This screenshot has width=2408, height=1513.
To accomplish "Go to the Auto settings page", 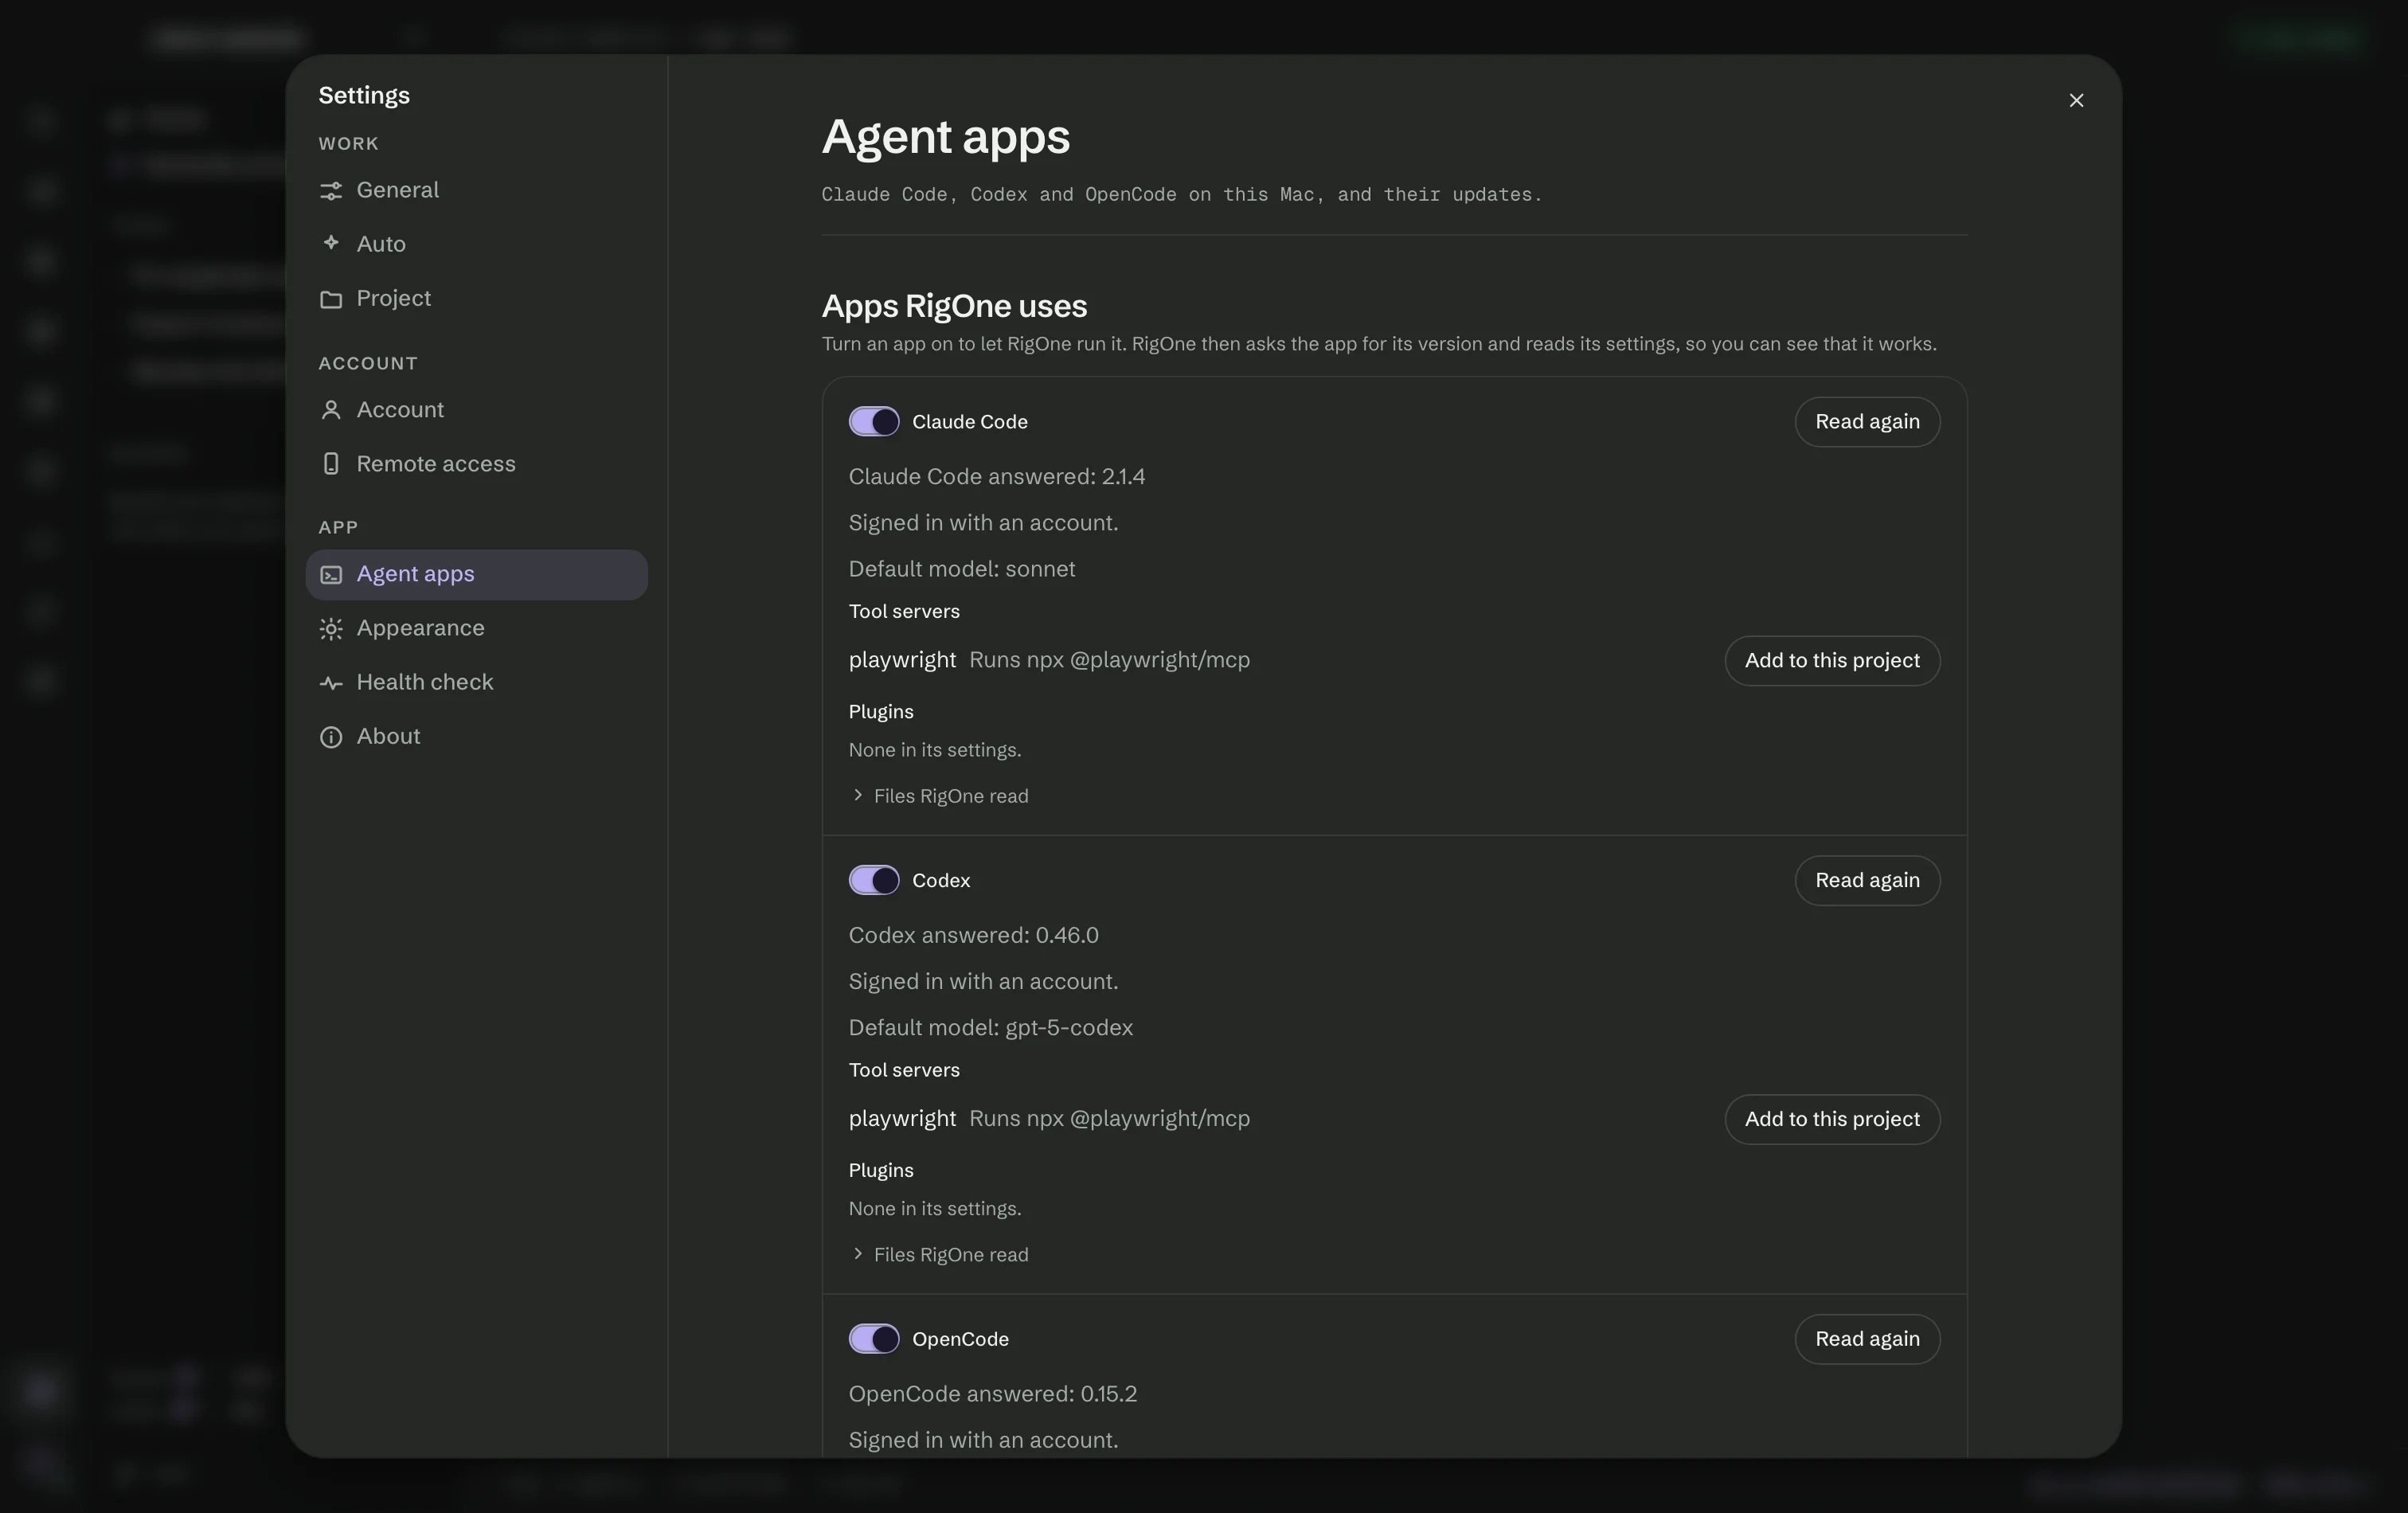I will tap(476, 244).
